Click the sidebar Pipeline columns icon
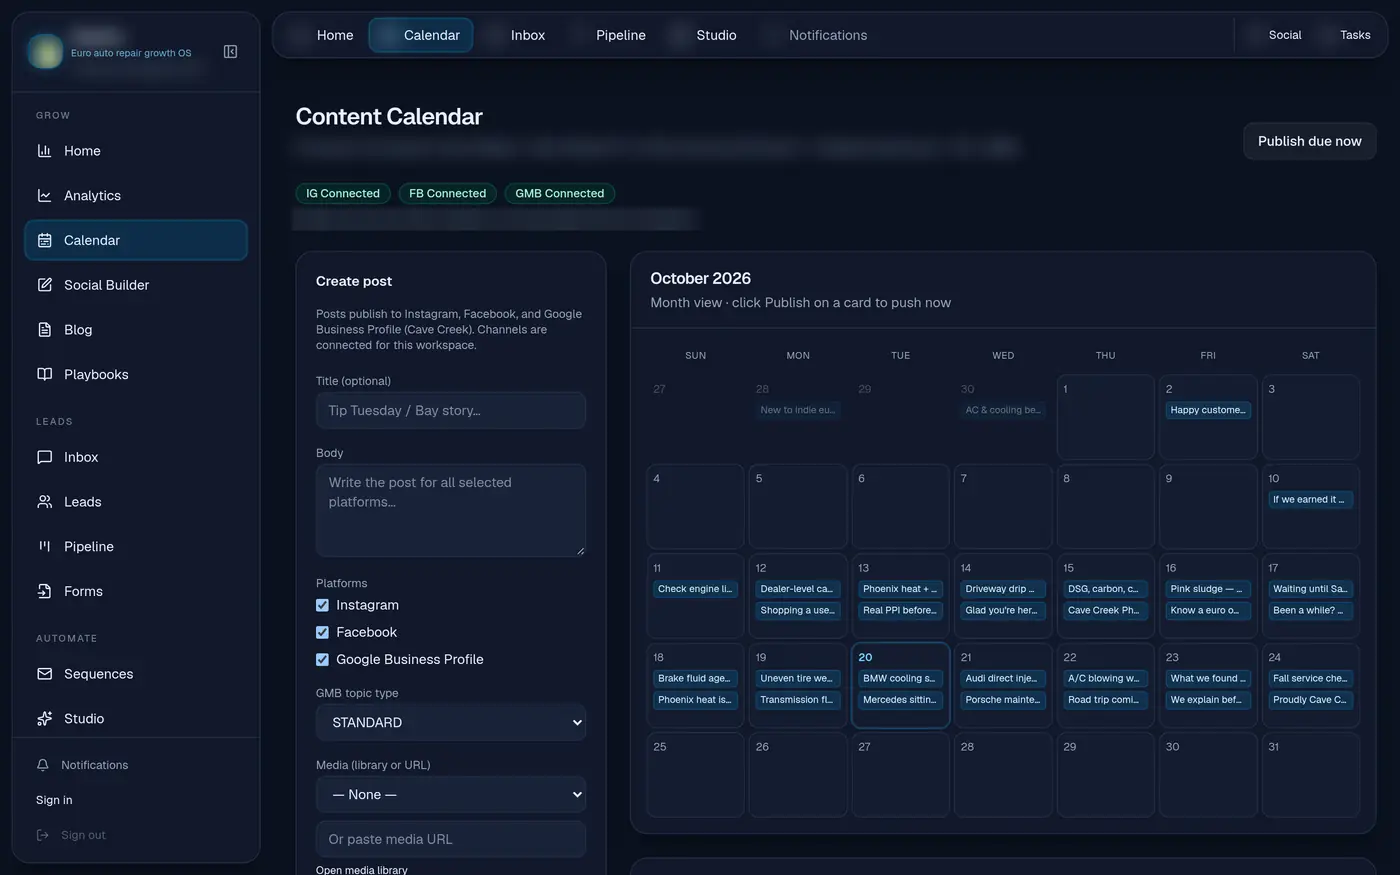The image size is (1400, 875). tap(44, 546)
